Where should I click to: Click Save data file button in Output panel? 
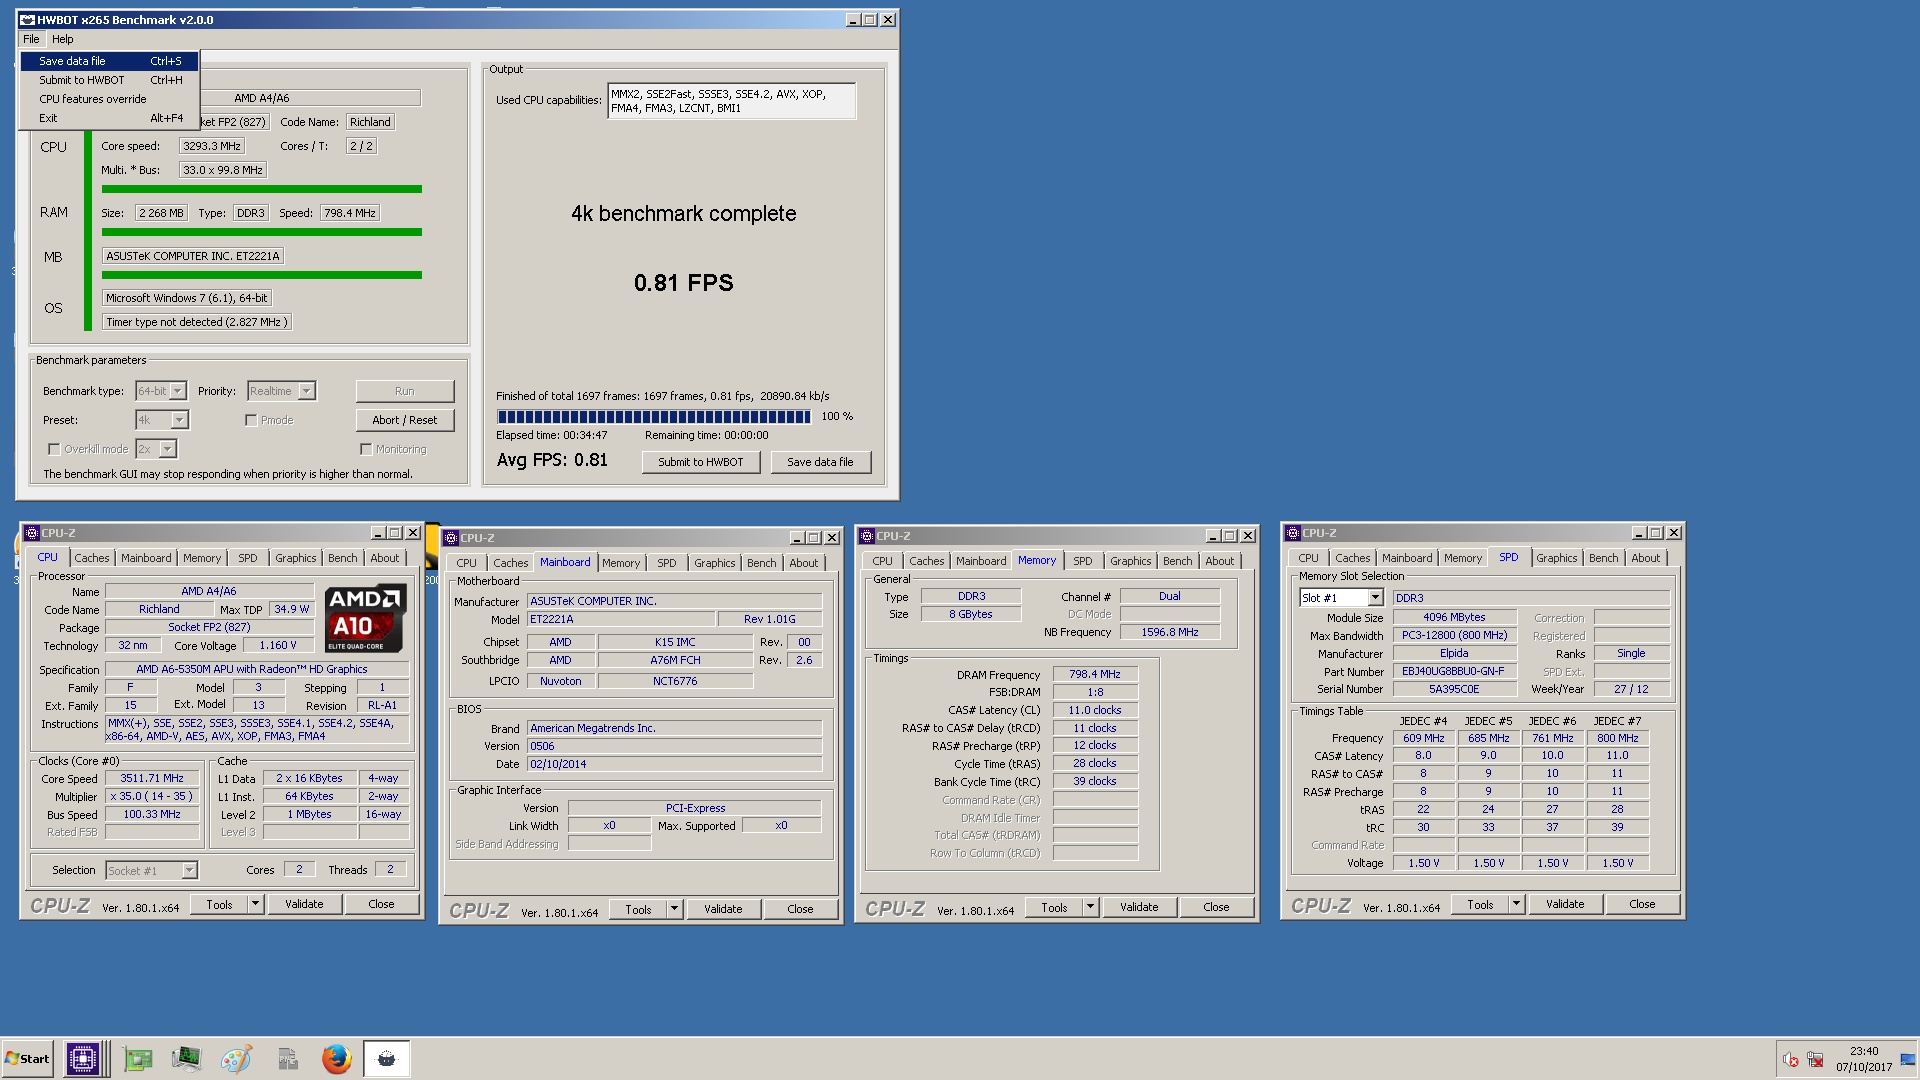click(x=820, y=462)
